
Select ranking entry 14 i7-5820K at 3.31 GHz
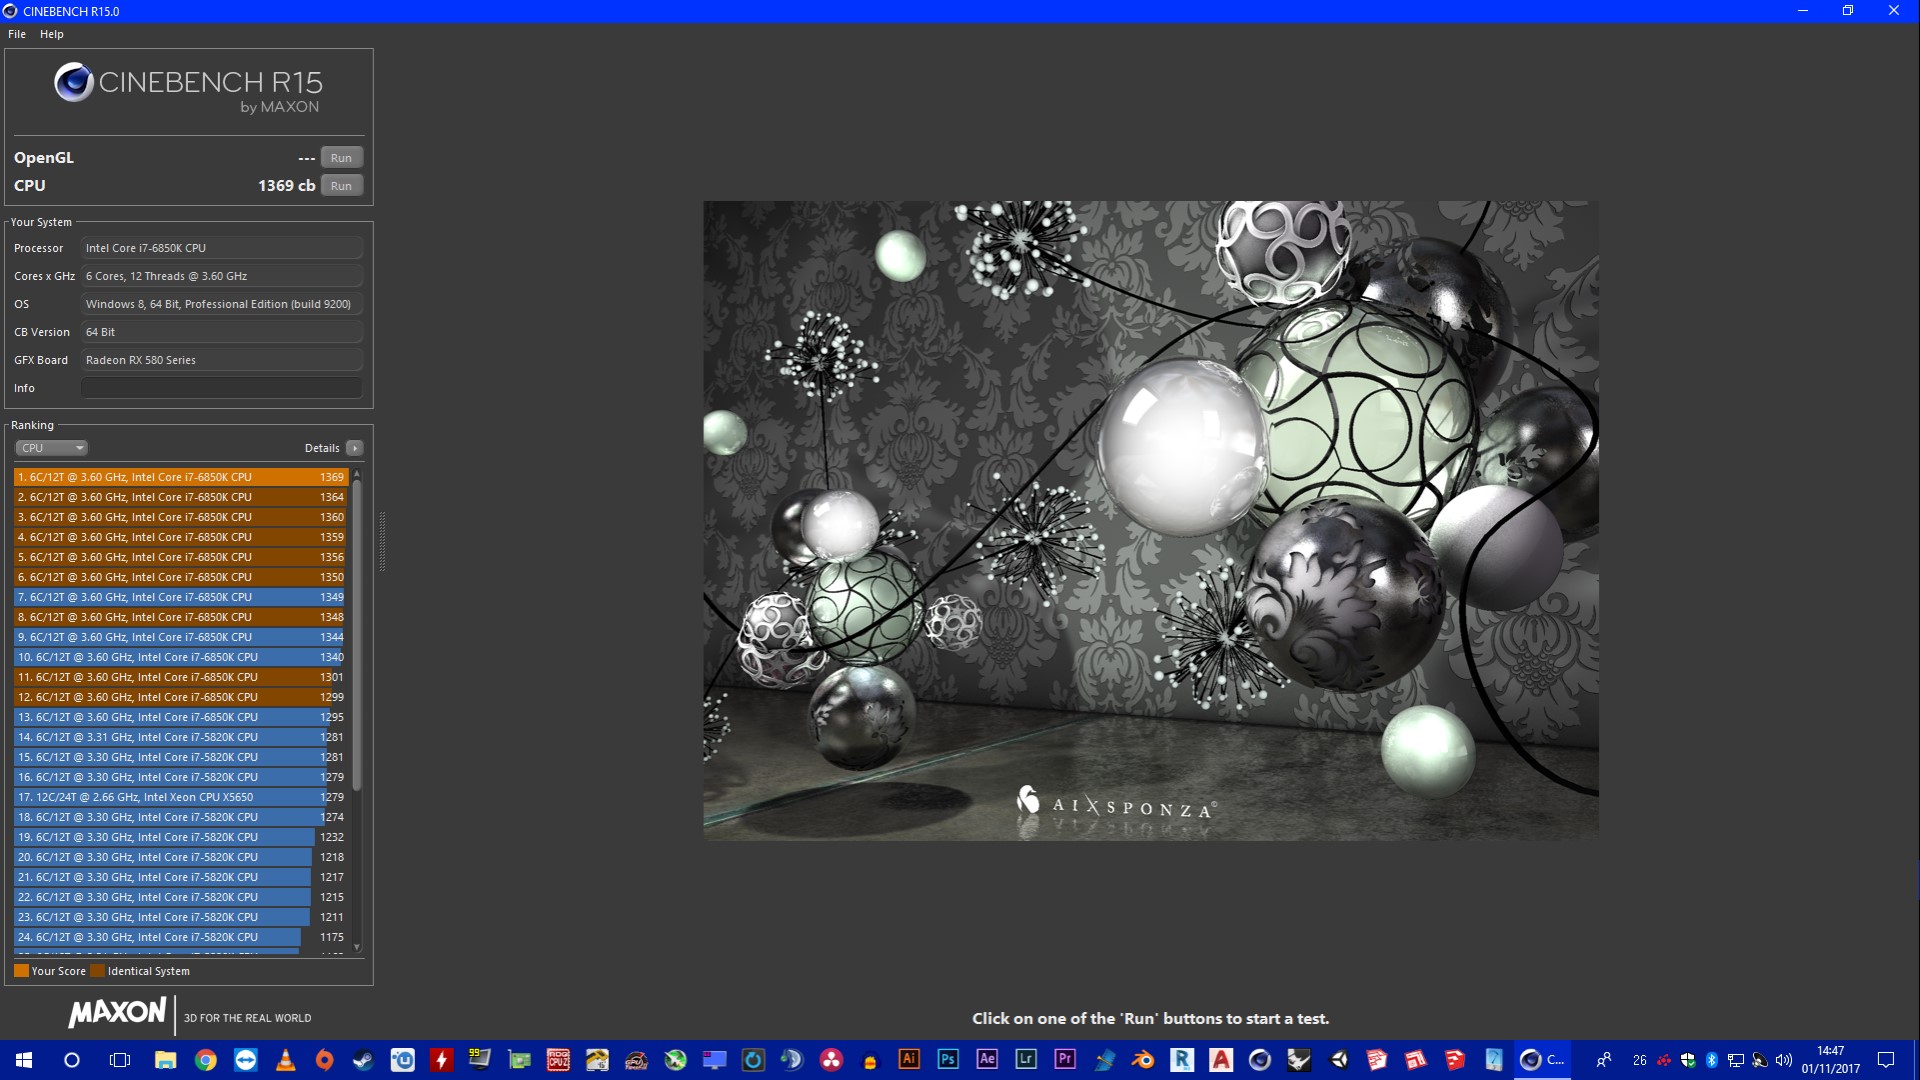181,737
